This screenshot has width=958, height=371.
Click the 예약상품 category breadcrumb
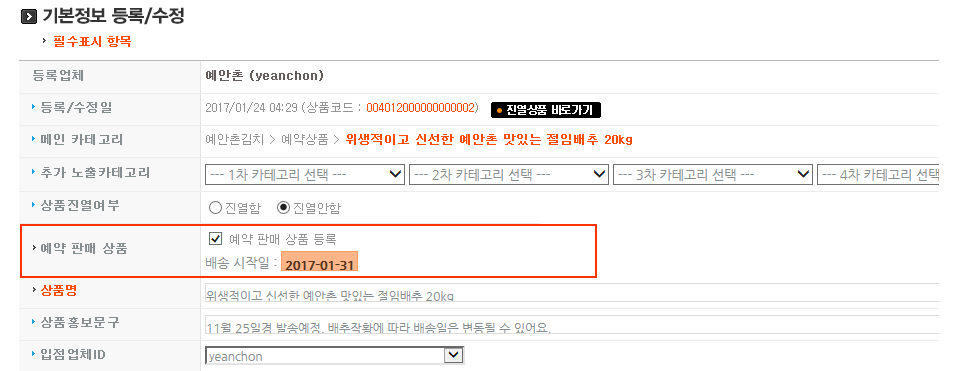(305, 139)
